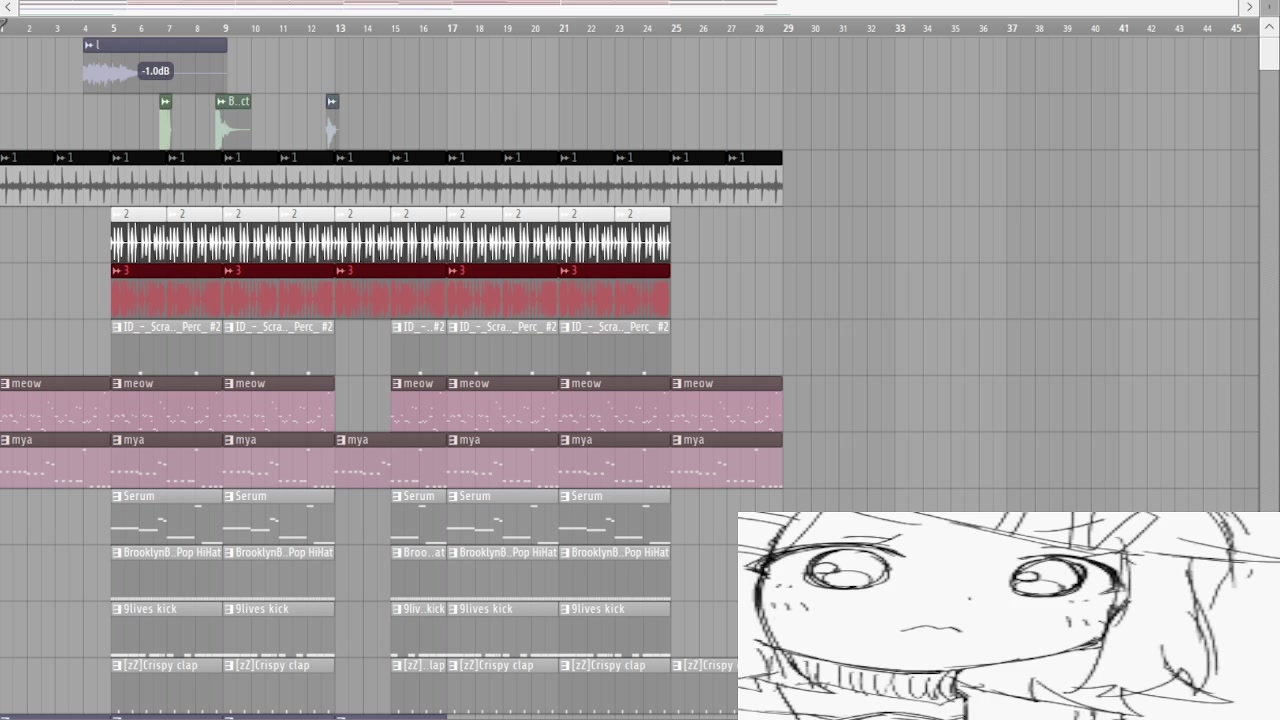Click bar 41 on the timeline ruler
The width and height of the screenshot is (1280, 720).
1124,28
